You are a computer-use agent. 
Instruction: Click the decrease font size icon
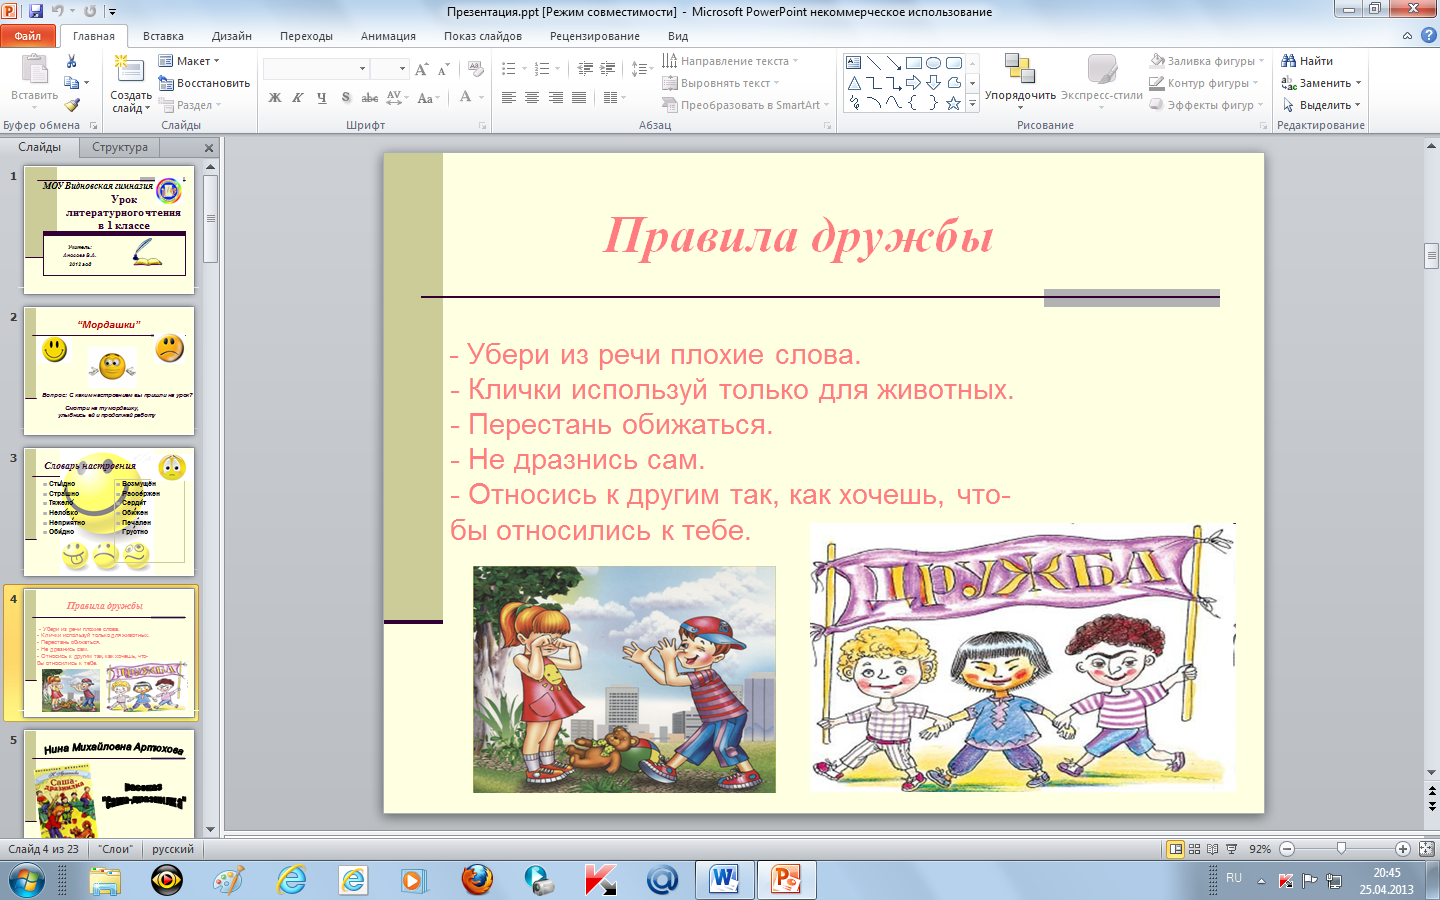coord(443,69)
